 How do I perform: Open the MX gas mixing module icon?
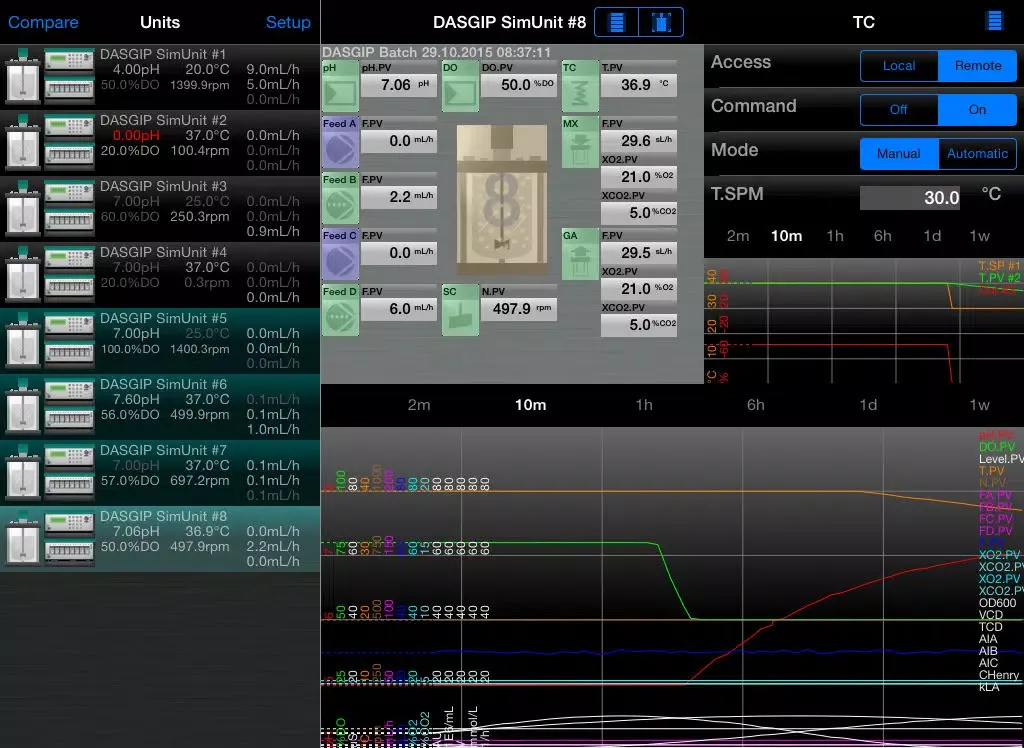[581, 142]
